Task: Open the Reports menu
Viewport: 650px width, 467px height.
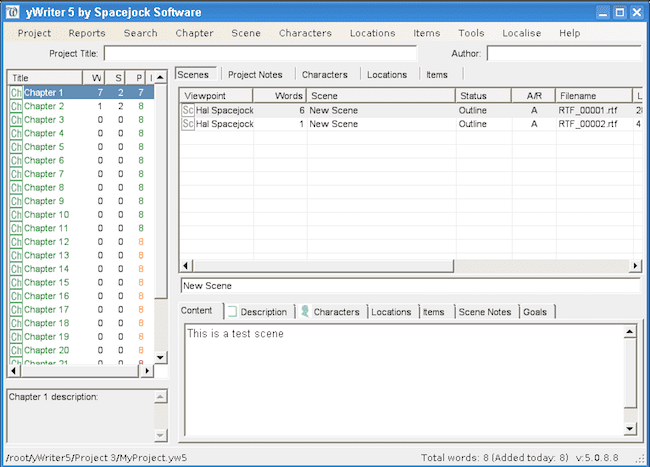Action: click(87, 33)
